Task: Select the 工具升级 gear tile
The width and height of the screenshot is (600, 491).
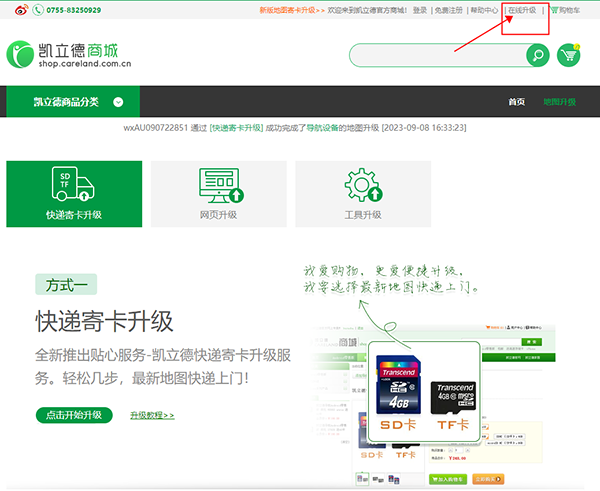Action: coord(363,194)
